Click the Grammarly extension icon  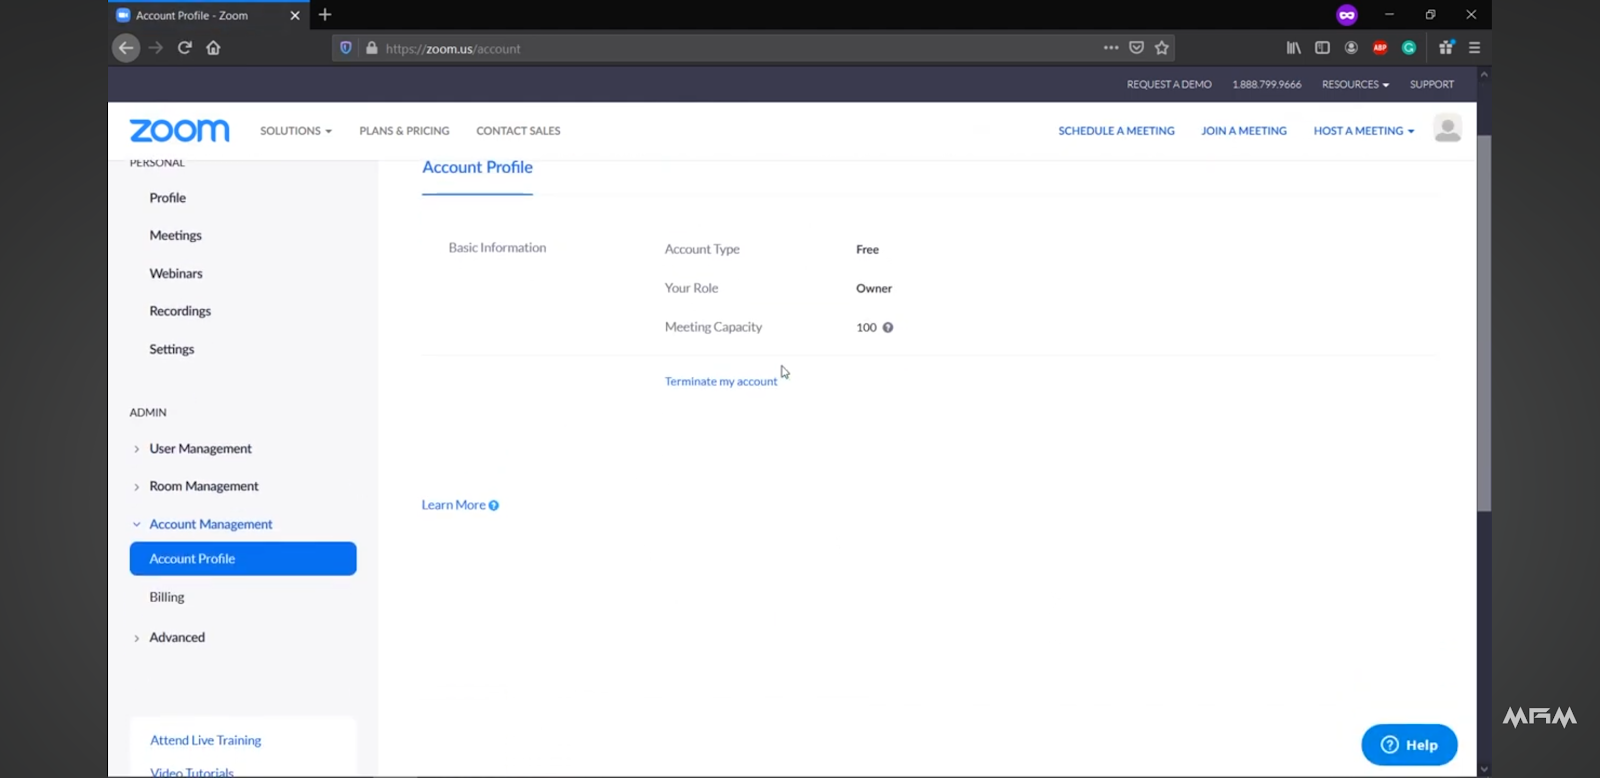click(x=1409, y=48)
